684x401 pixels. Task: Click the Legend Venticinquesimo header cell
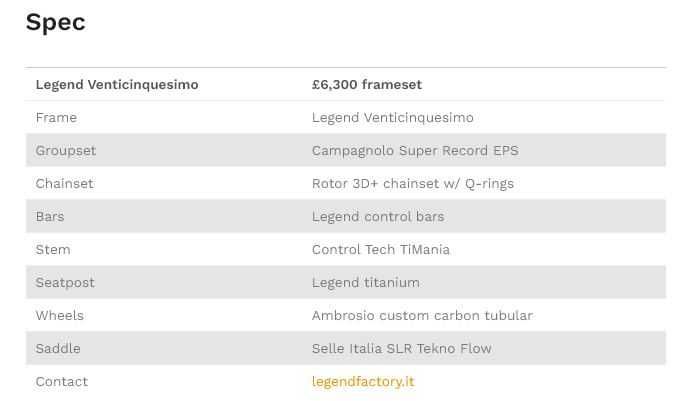pyautogui.click(x=117, y=85)
